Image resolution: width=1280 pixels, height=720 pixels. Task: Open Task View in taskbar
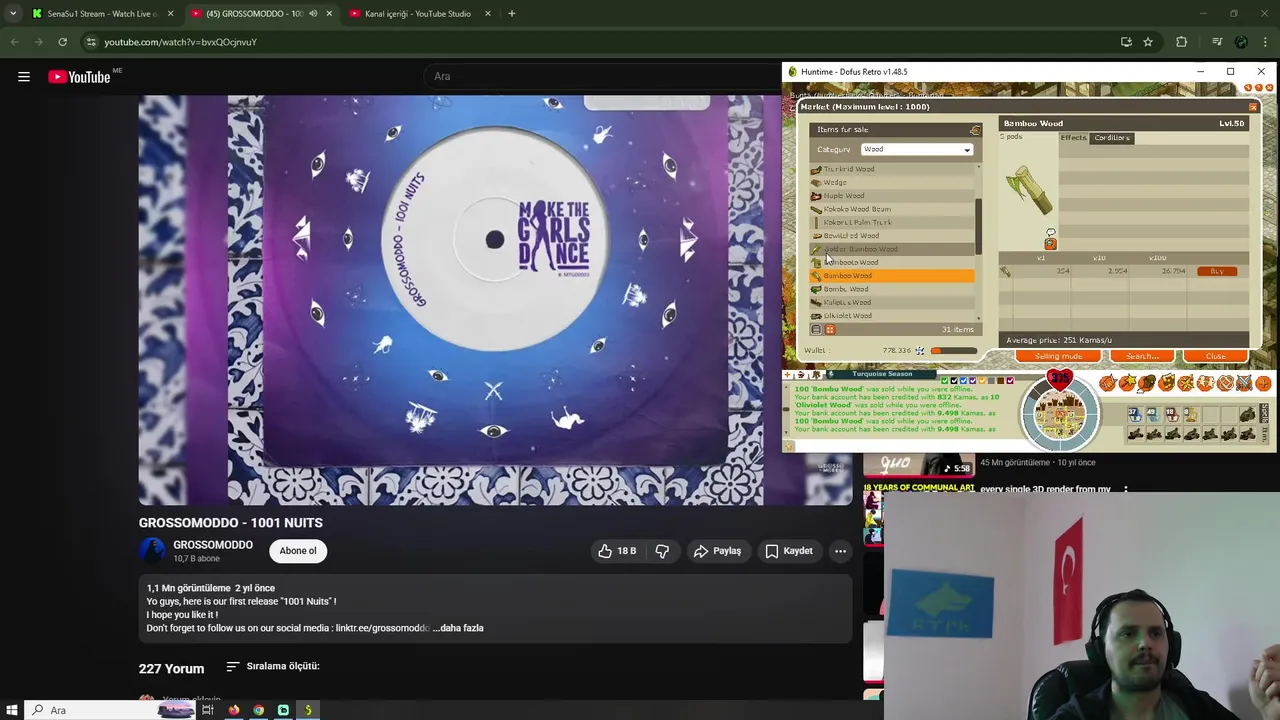(208, 710)
